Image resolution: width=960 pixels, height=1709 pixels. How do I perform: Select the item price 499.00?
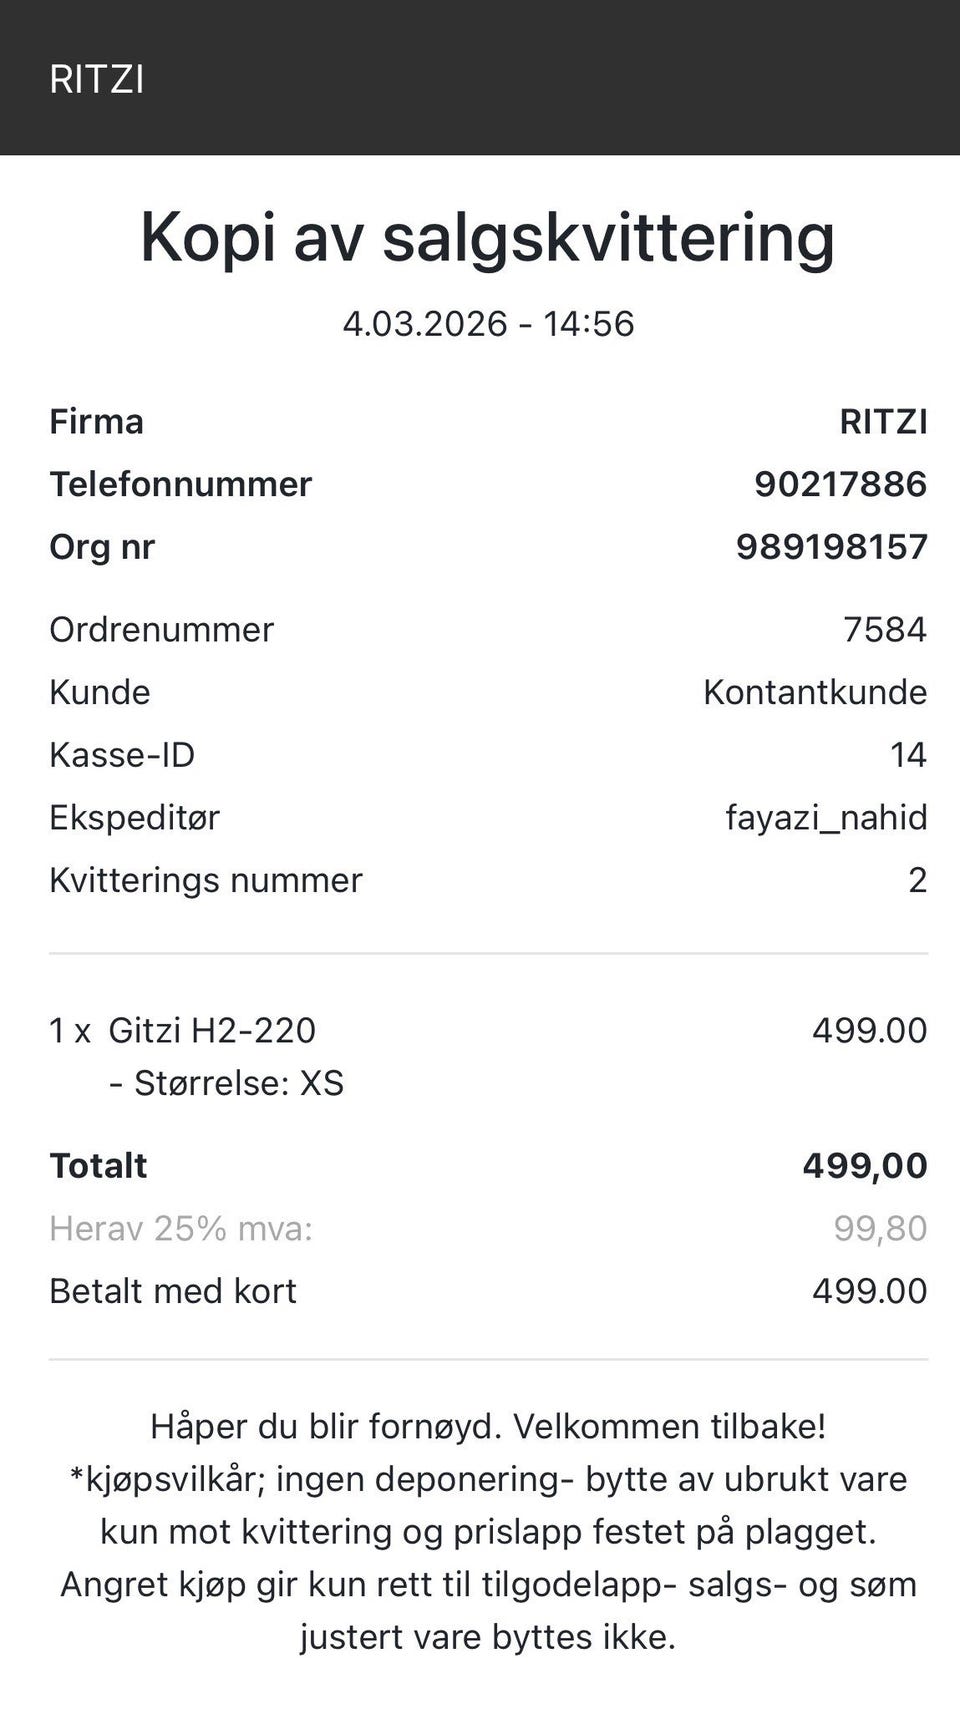point(869,1030)
